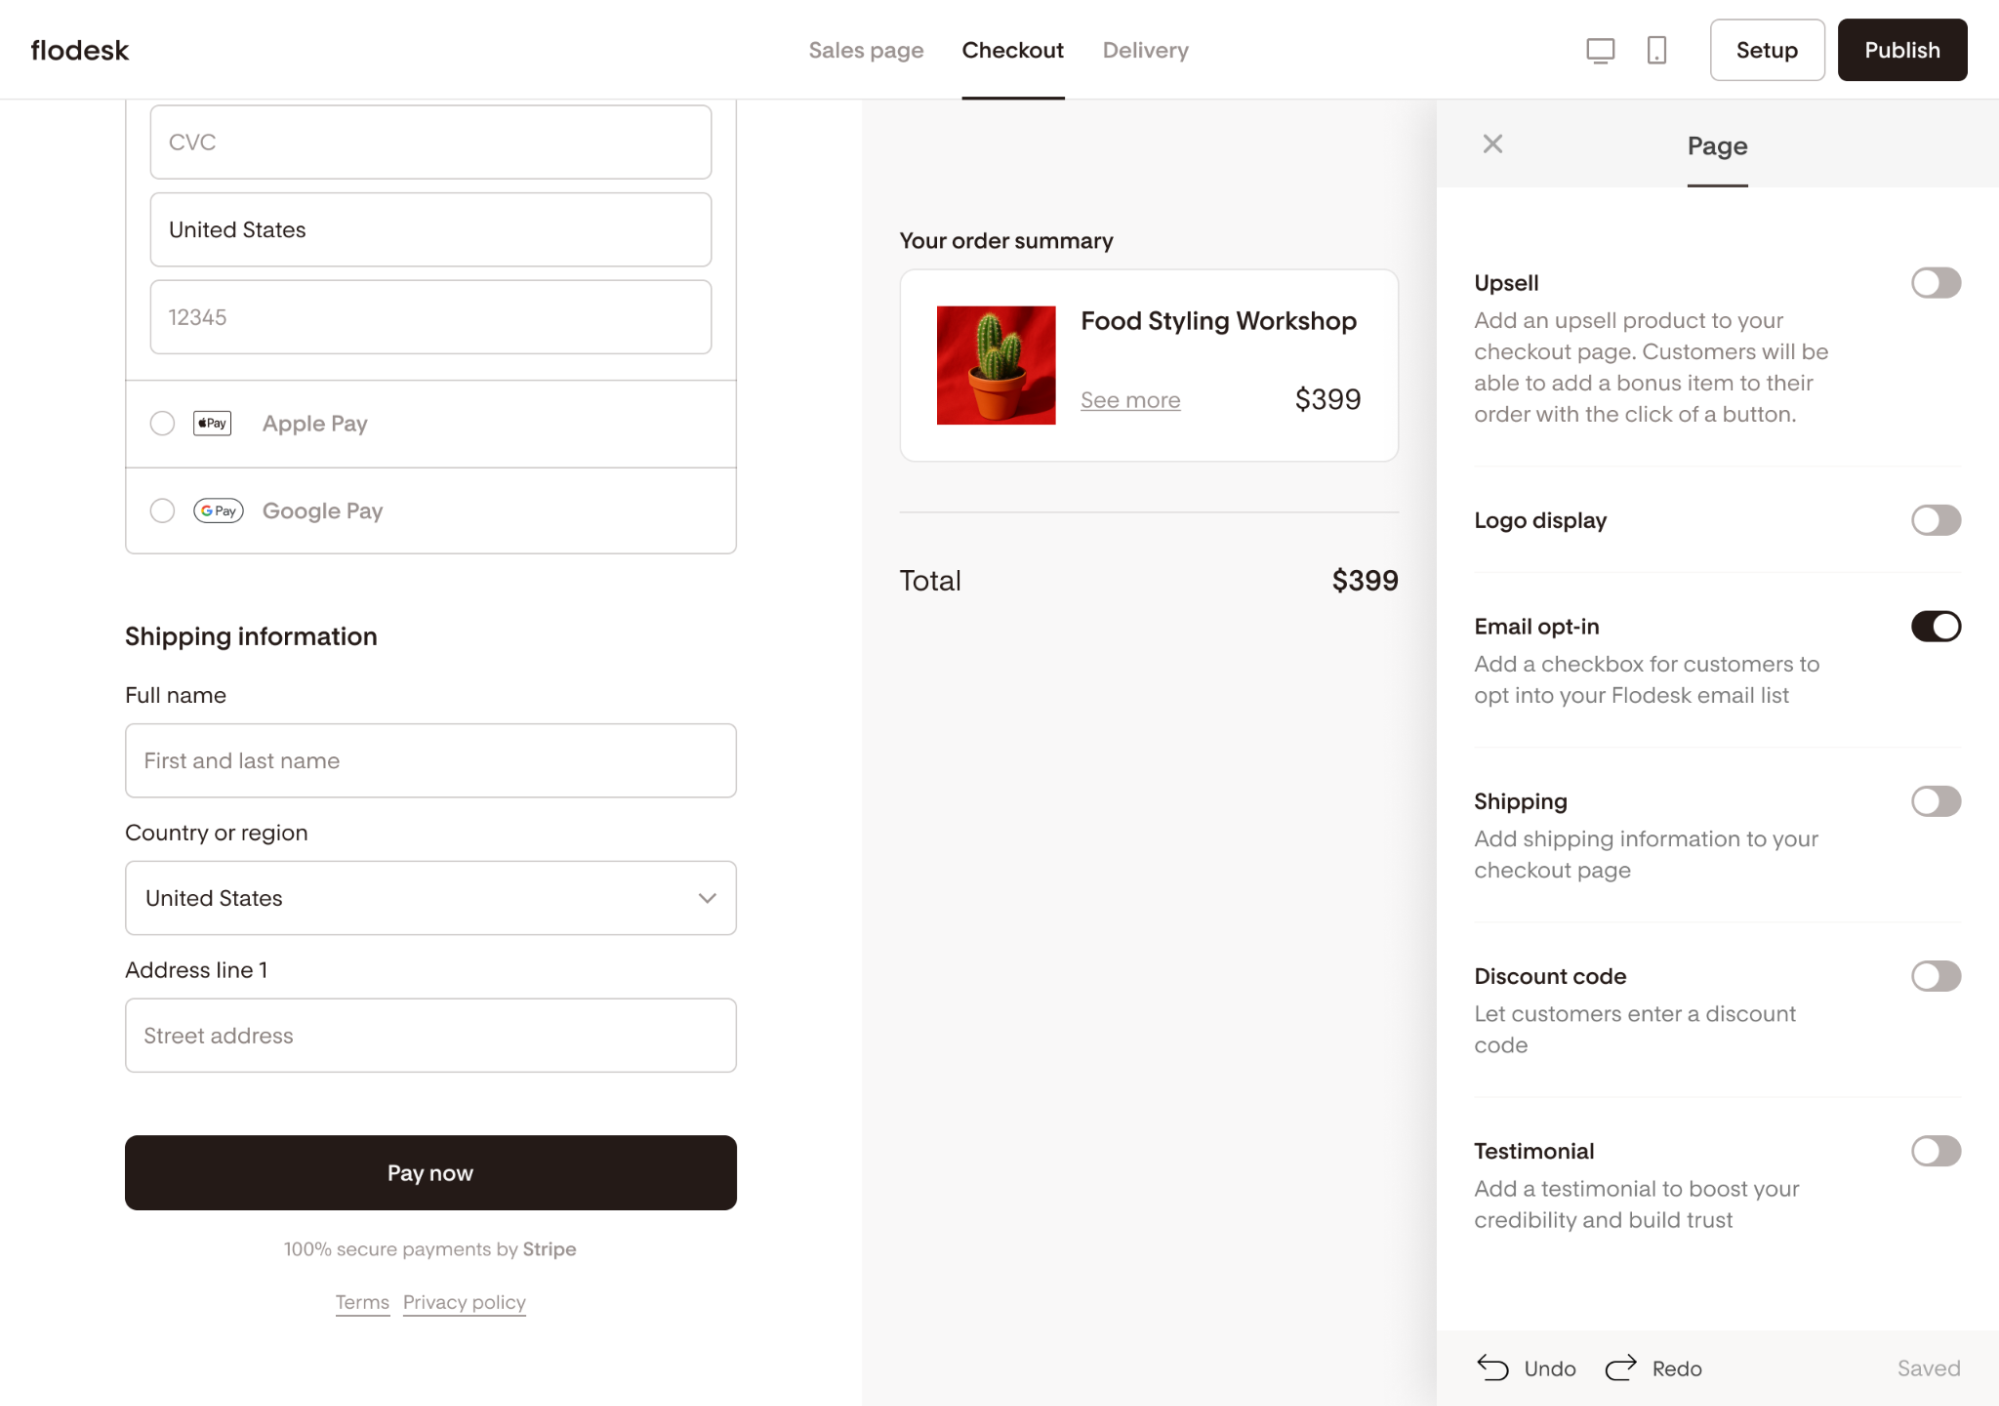1999x1406 pixels.
Task: Open the Sales page tab
Action: pos(865,50)
